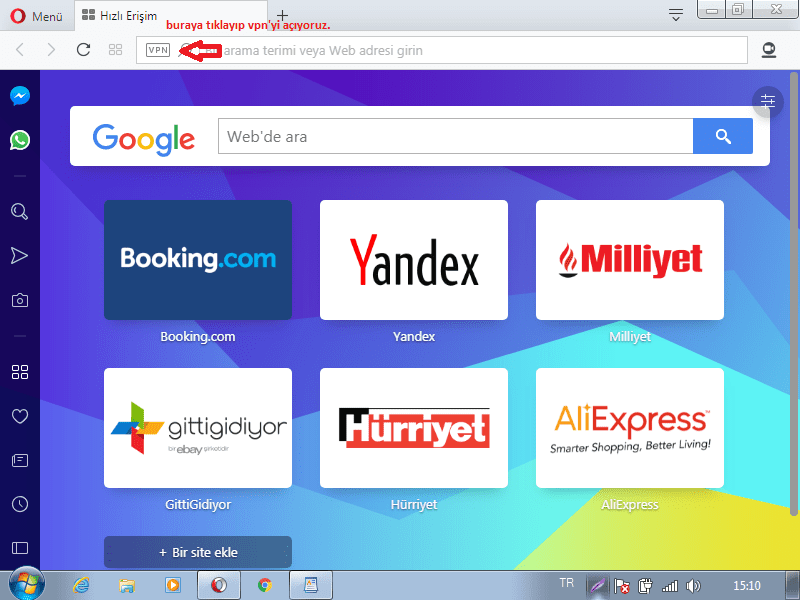
Task: Click the GittiGidiyor label under tile
Action: pyautogui.click(x=198, y=505)
